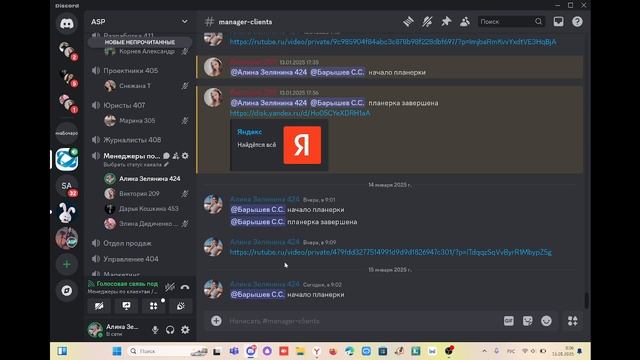Set voice channel status text
The image size is (640, 360).
click(x=136, y=165)
